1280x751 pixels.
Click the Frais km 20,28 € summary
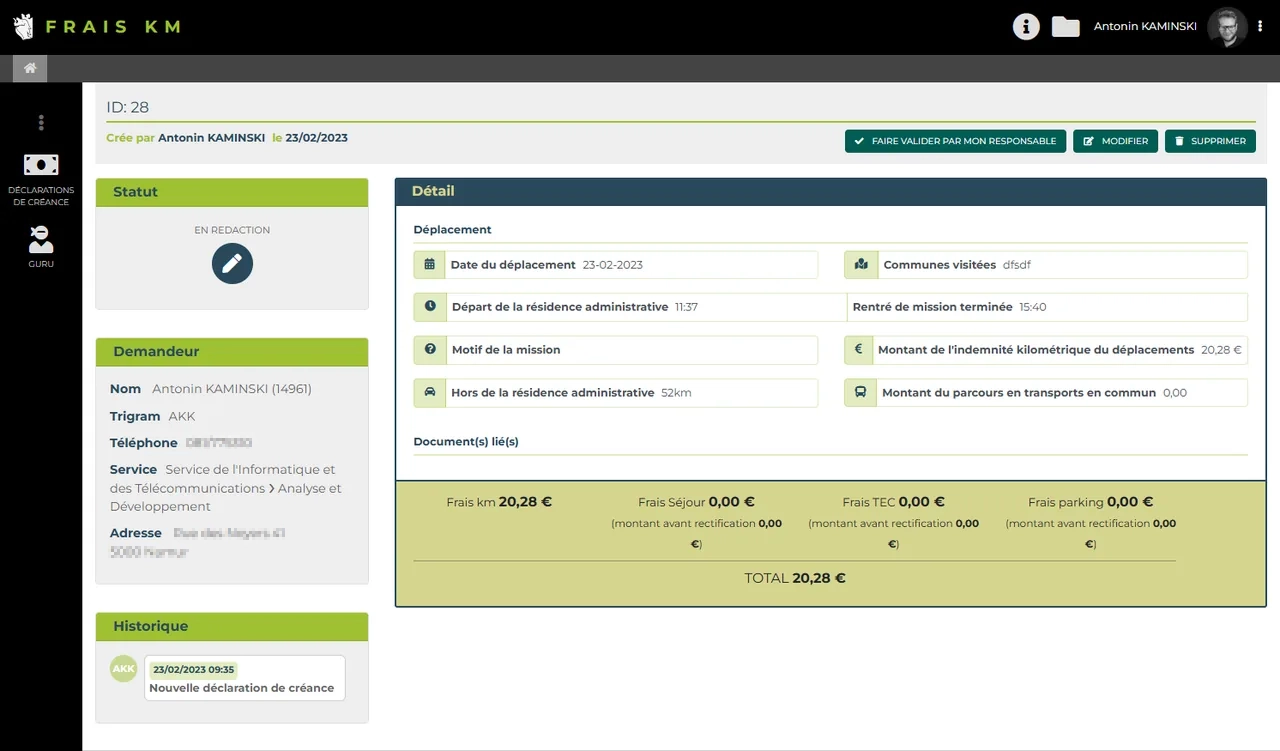(x=499, y=502)
